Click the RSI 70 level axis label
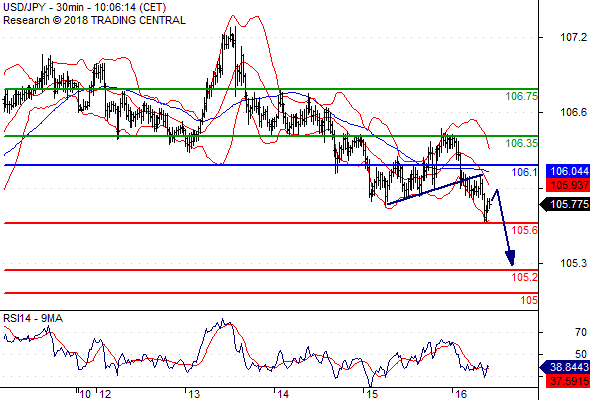The width and height of the screenshot is (590, 400). (581, 332)
